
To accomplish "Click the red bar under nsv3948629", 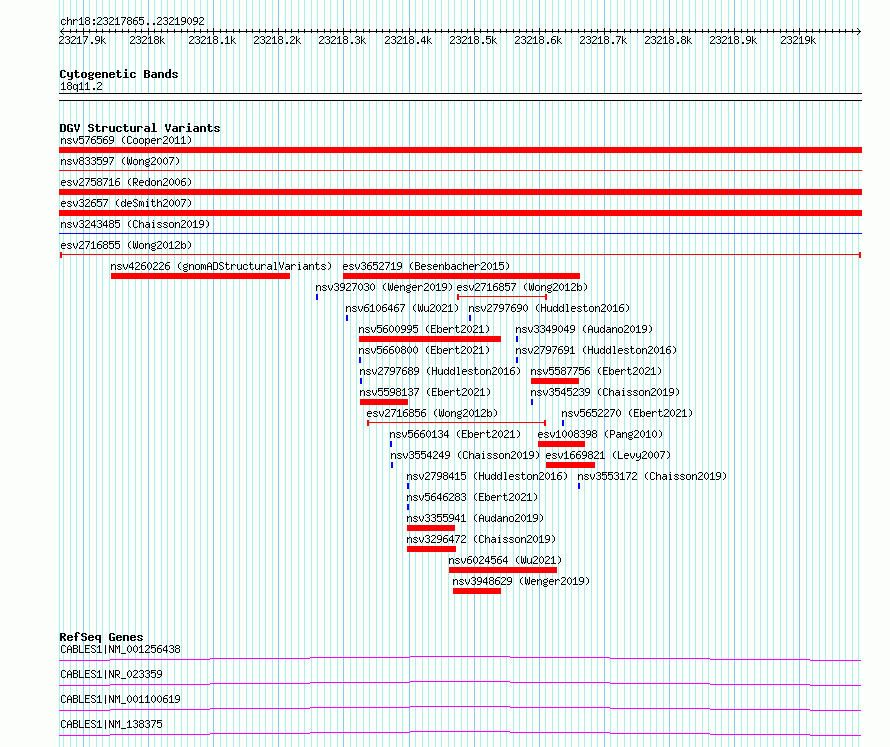I will tap(477, 591).
